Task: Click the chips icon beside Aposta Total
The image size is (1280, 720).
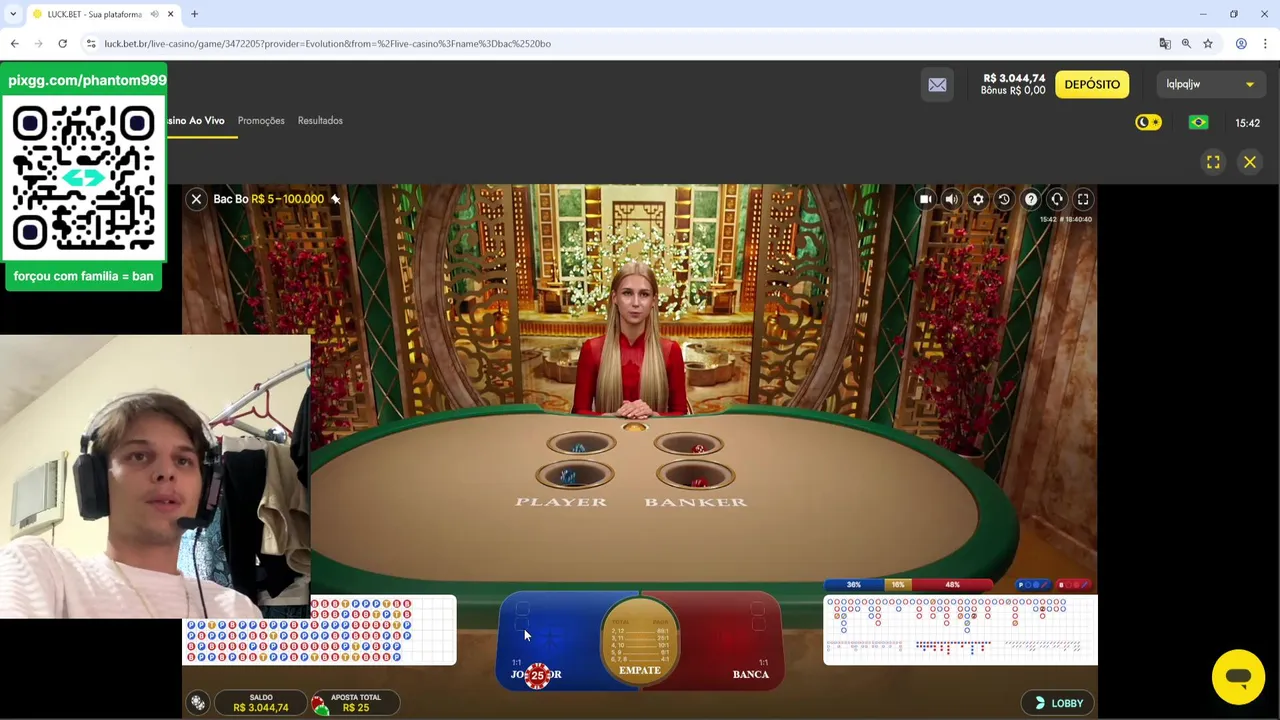Action: (x=319, y=704)
